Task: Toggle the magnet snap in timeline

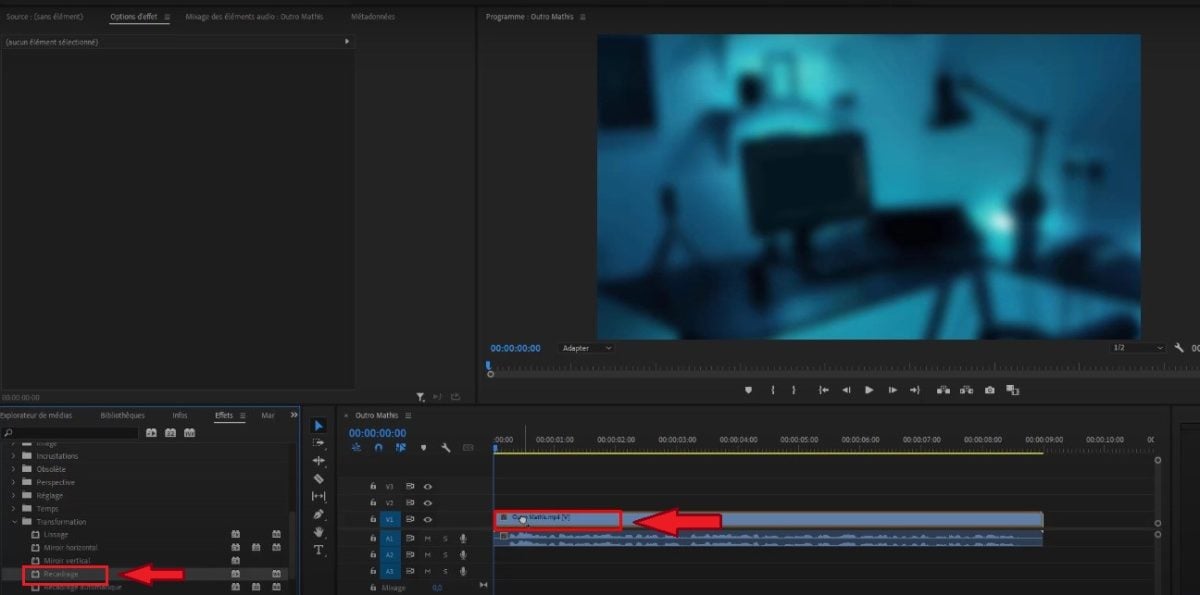Action: point(378,448)
